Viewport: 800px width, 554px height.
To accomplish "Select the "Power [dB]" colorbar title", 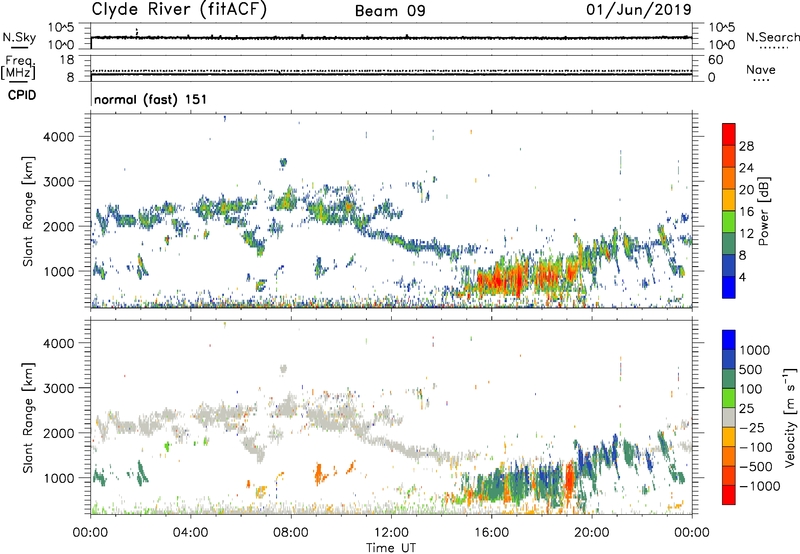I will pos(763,211).
